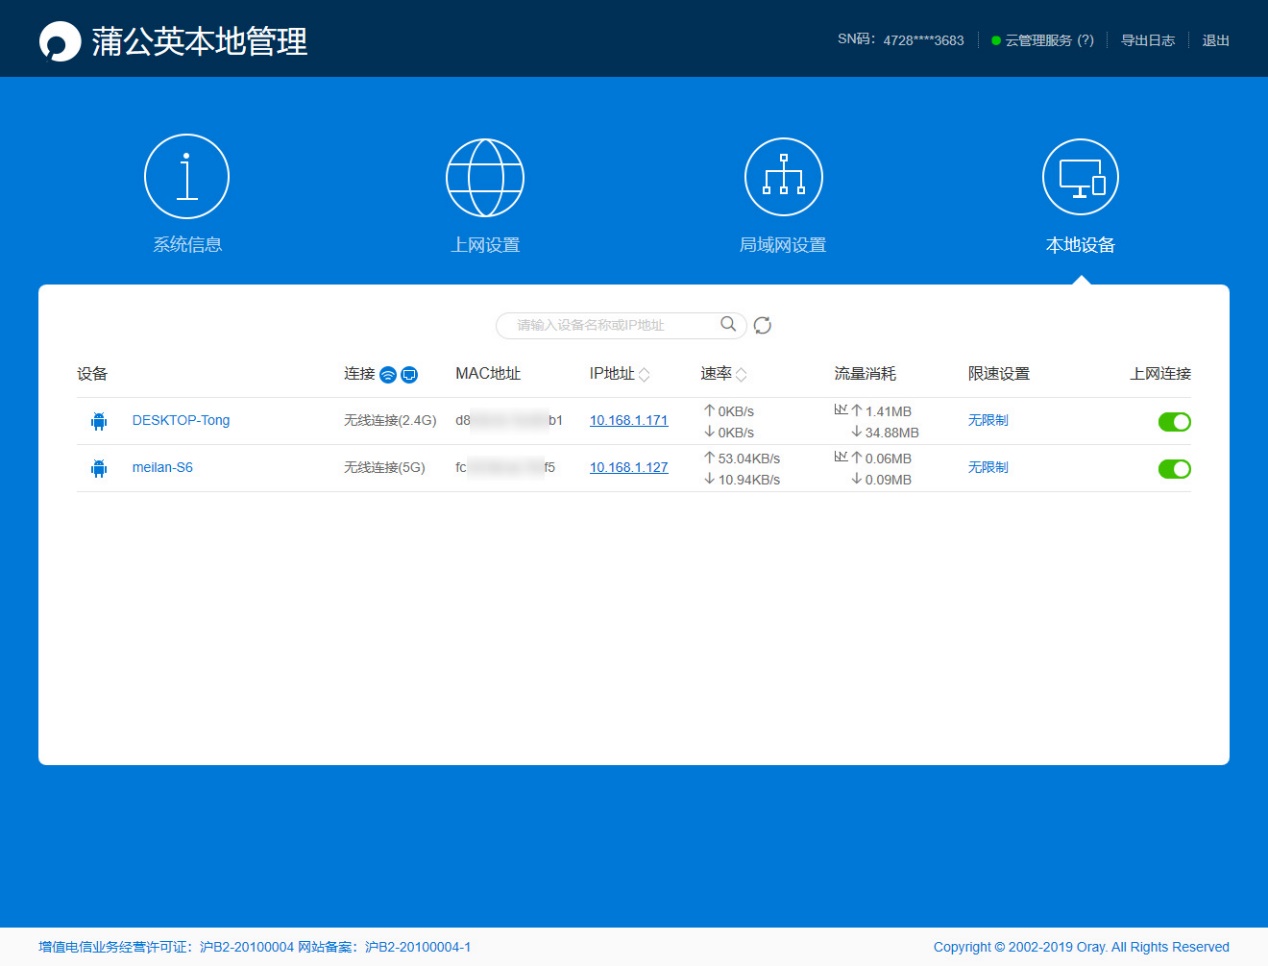The image size is (1268, 966).
Task: Click the search magnifier icon
Action: 727,324
